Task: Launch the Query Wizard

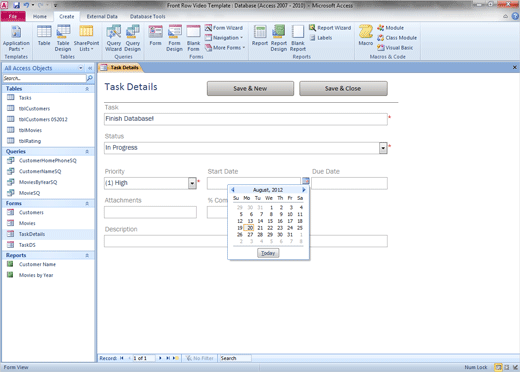Action: (x=113, y=39)
